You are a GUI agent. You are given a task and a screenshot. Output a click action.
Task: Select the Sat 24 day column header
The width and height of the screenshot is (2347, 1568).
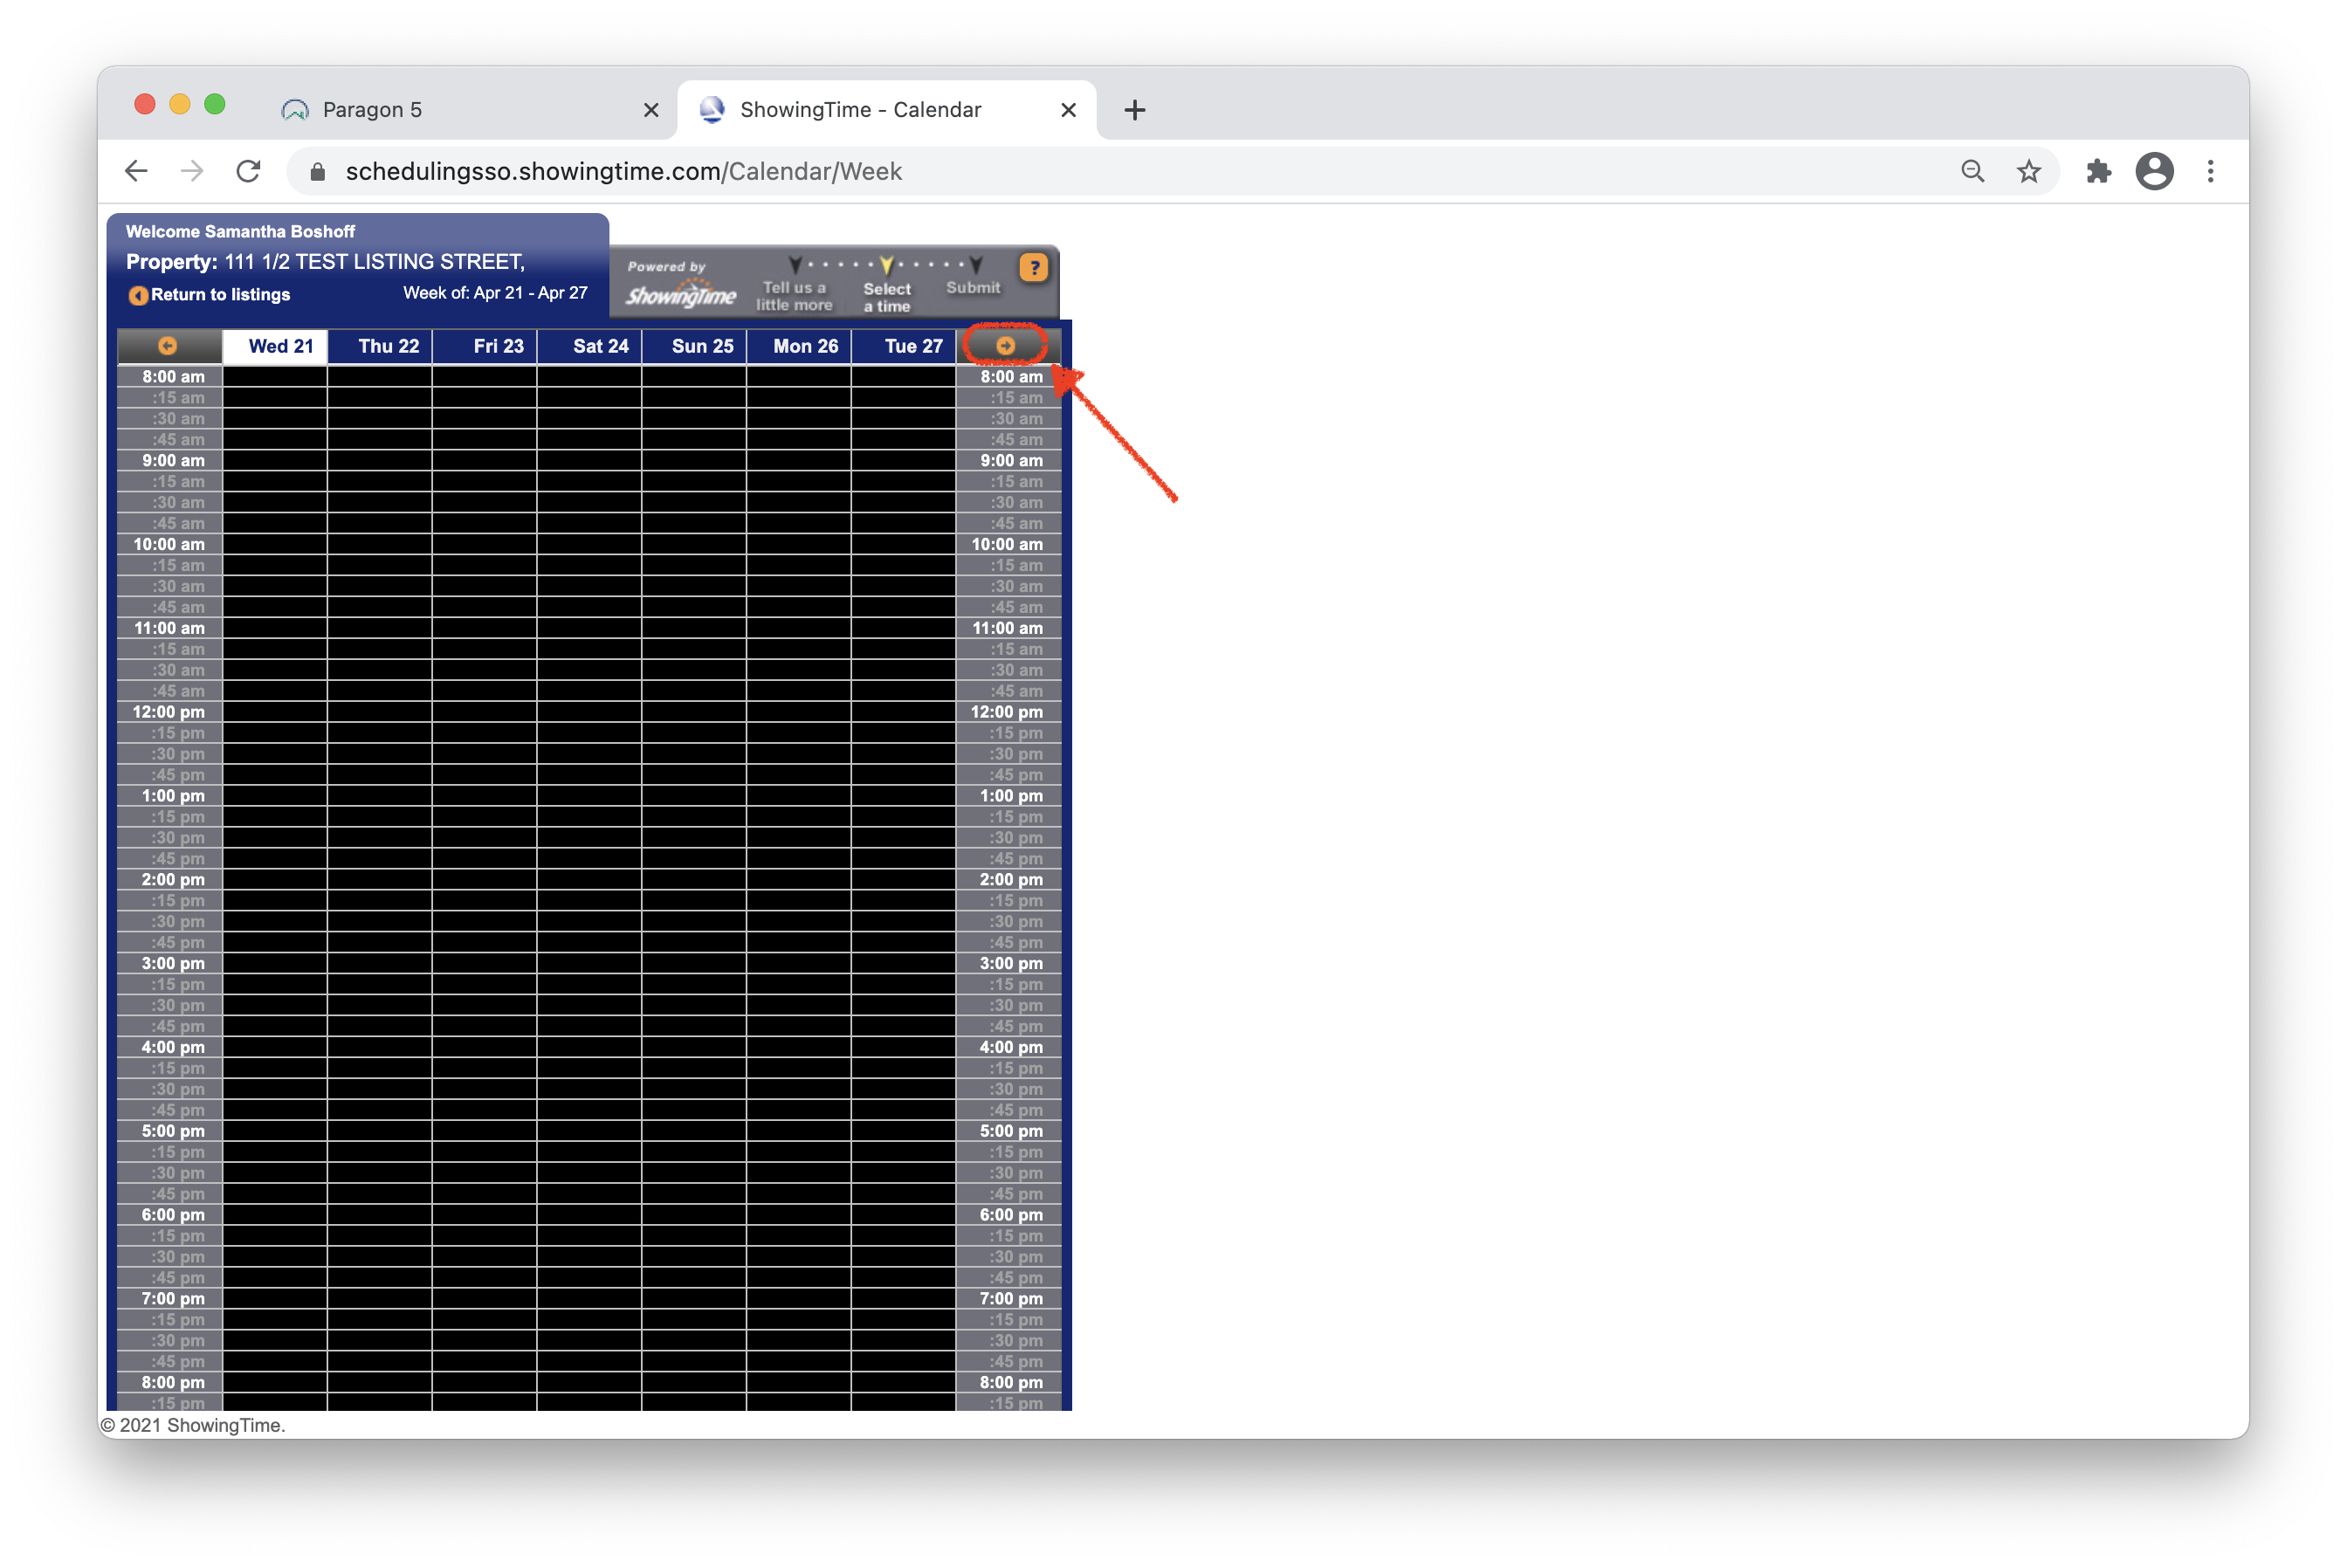(590, 346)
